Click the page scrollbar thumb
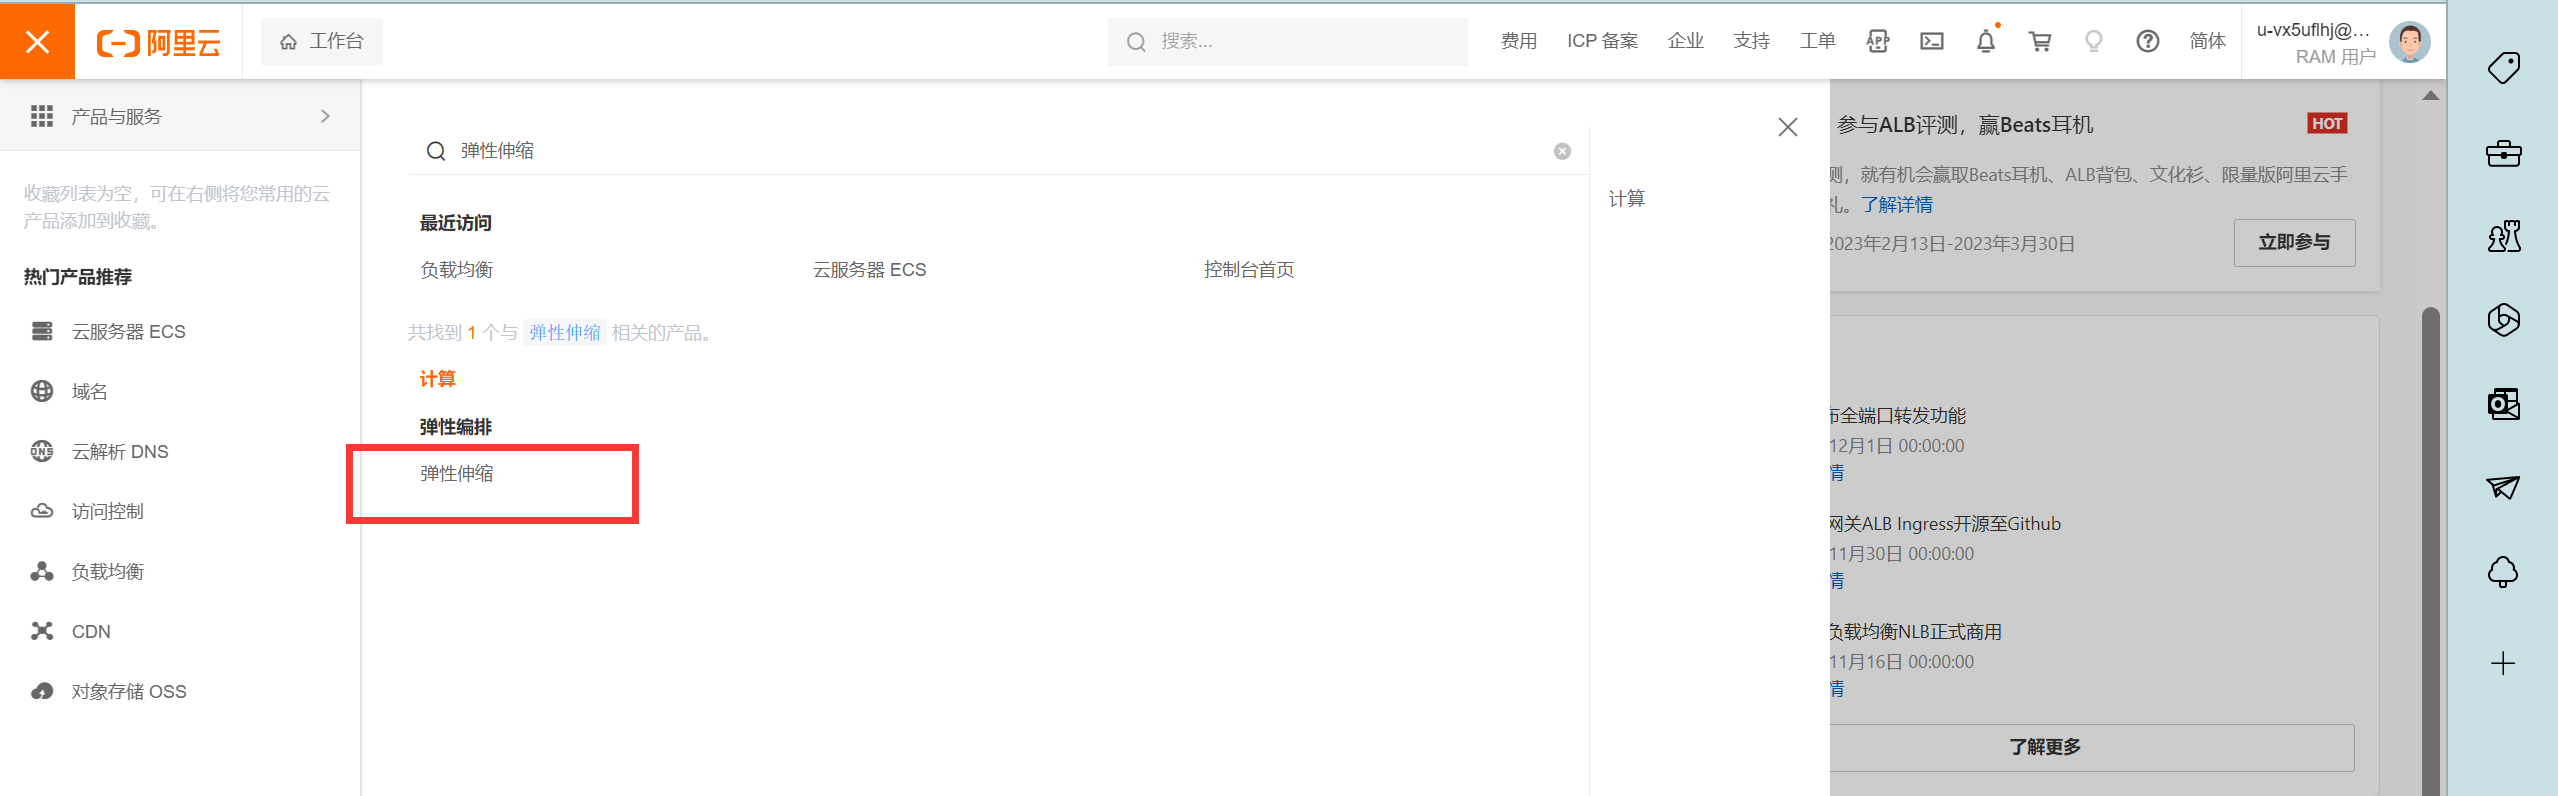The width and height of the screenshot is (2558, 796). pyautogui.click(x=2430, y=550)
